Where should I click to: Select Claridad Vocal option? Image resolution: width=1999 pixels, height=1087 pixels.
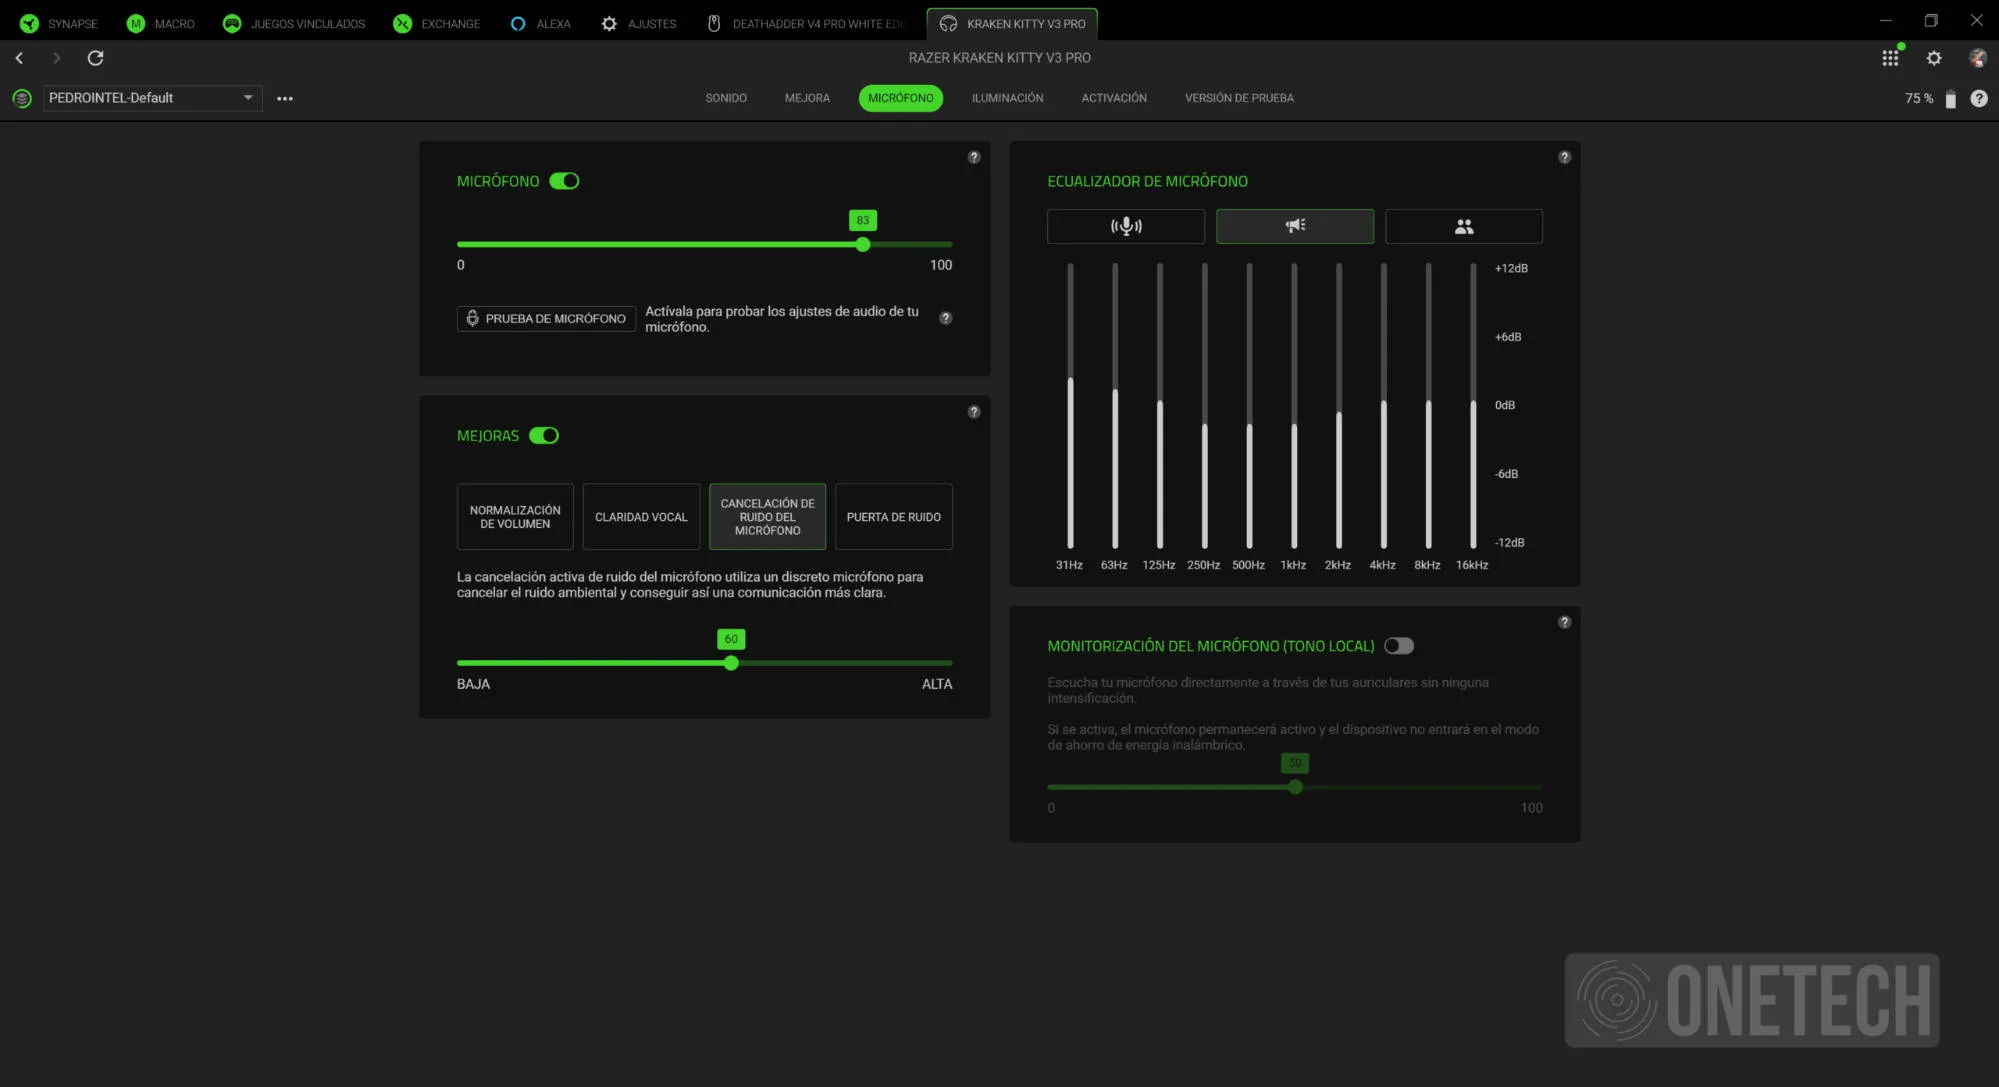[x=641, y=517]
